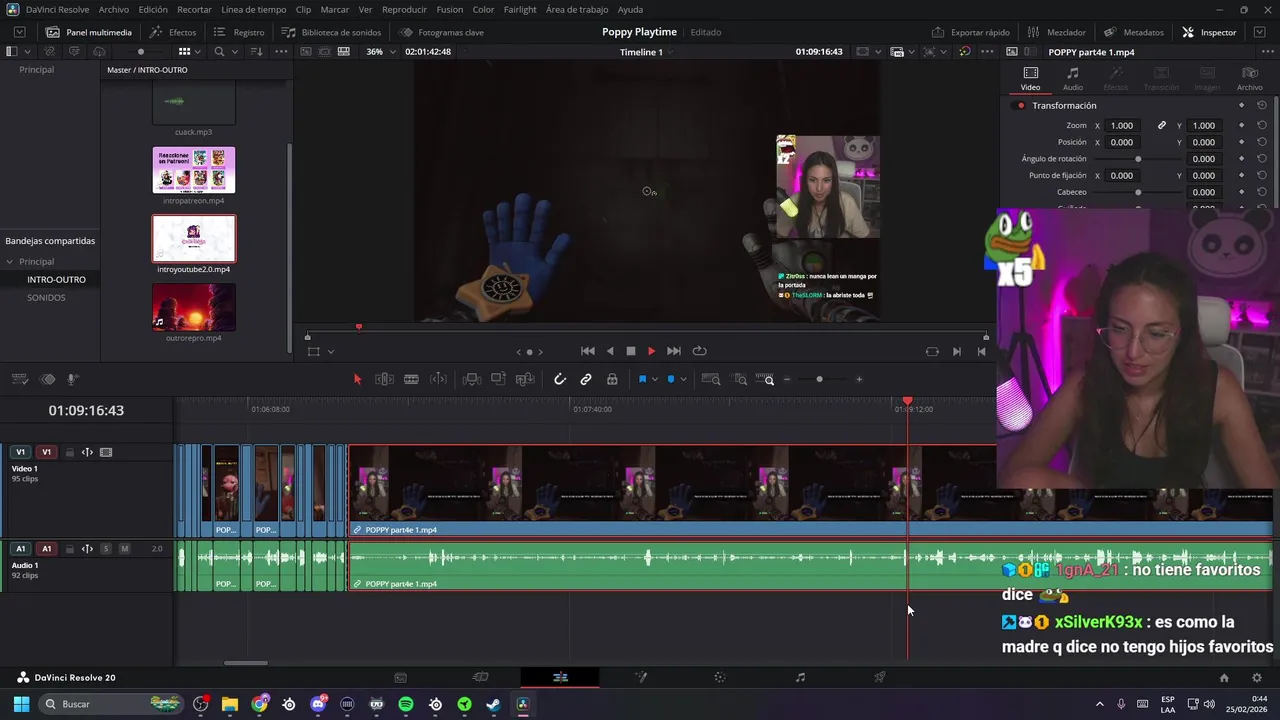Image resolution: width=1280 pixels, height=720 pixels.
Task: Click Full Extent Zoom icon
Action: pyautogui.click(x=711, y=379)
